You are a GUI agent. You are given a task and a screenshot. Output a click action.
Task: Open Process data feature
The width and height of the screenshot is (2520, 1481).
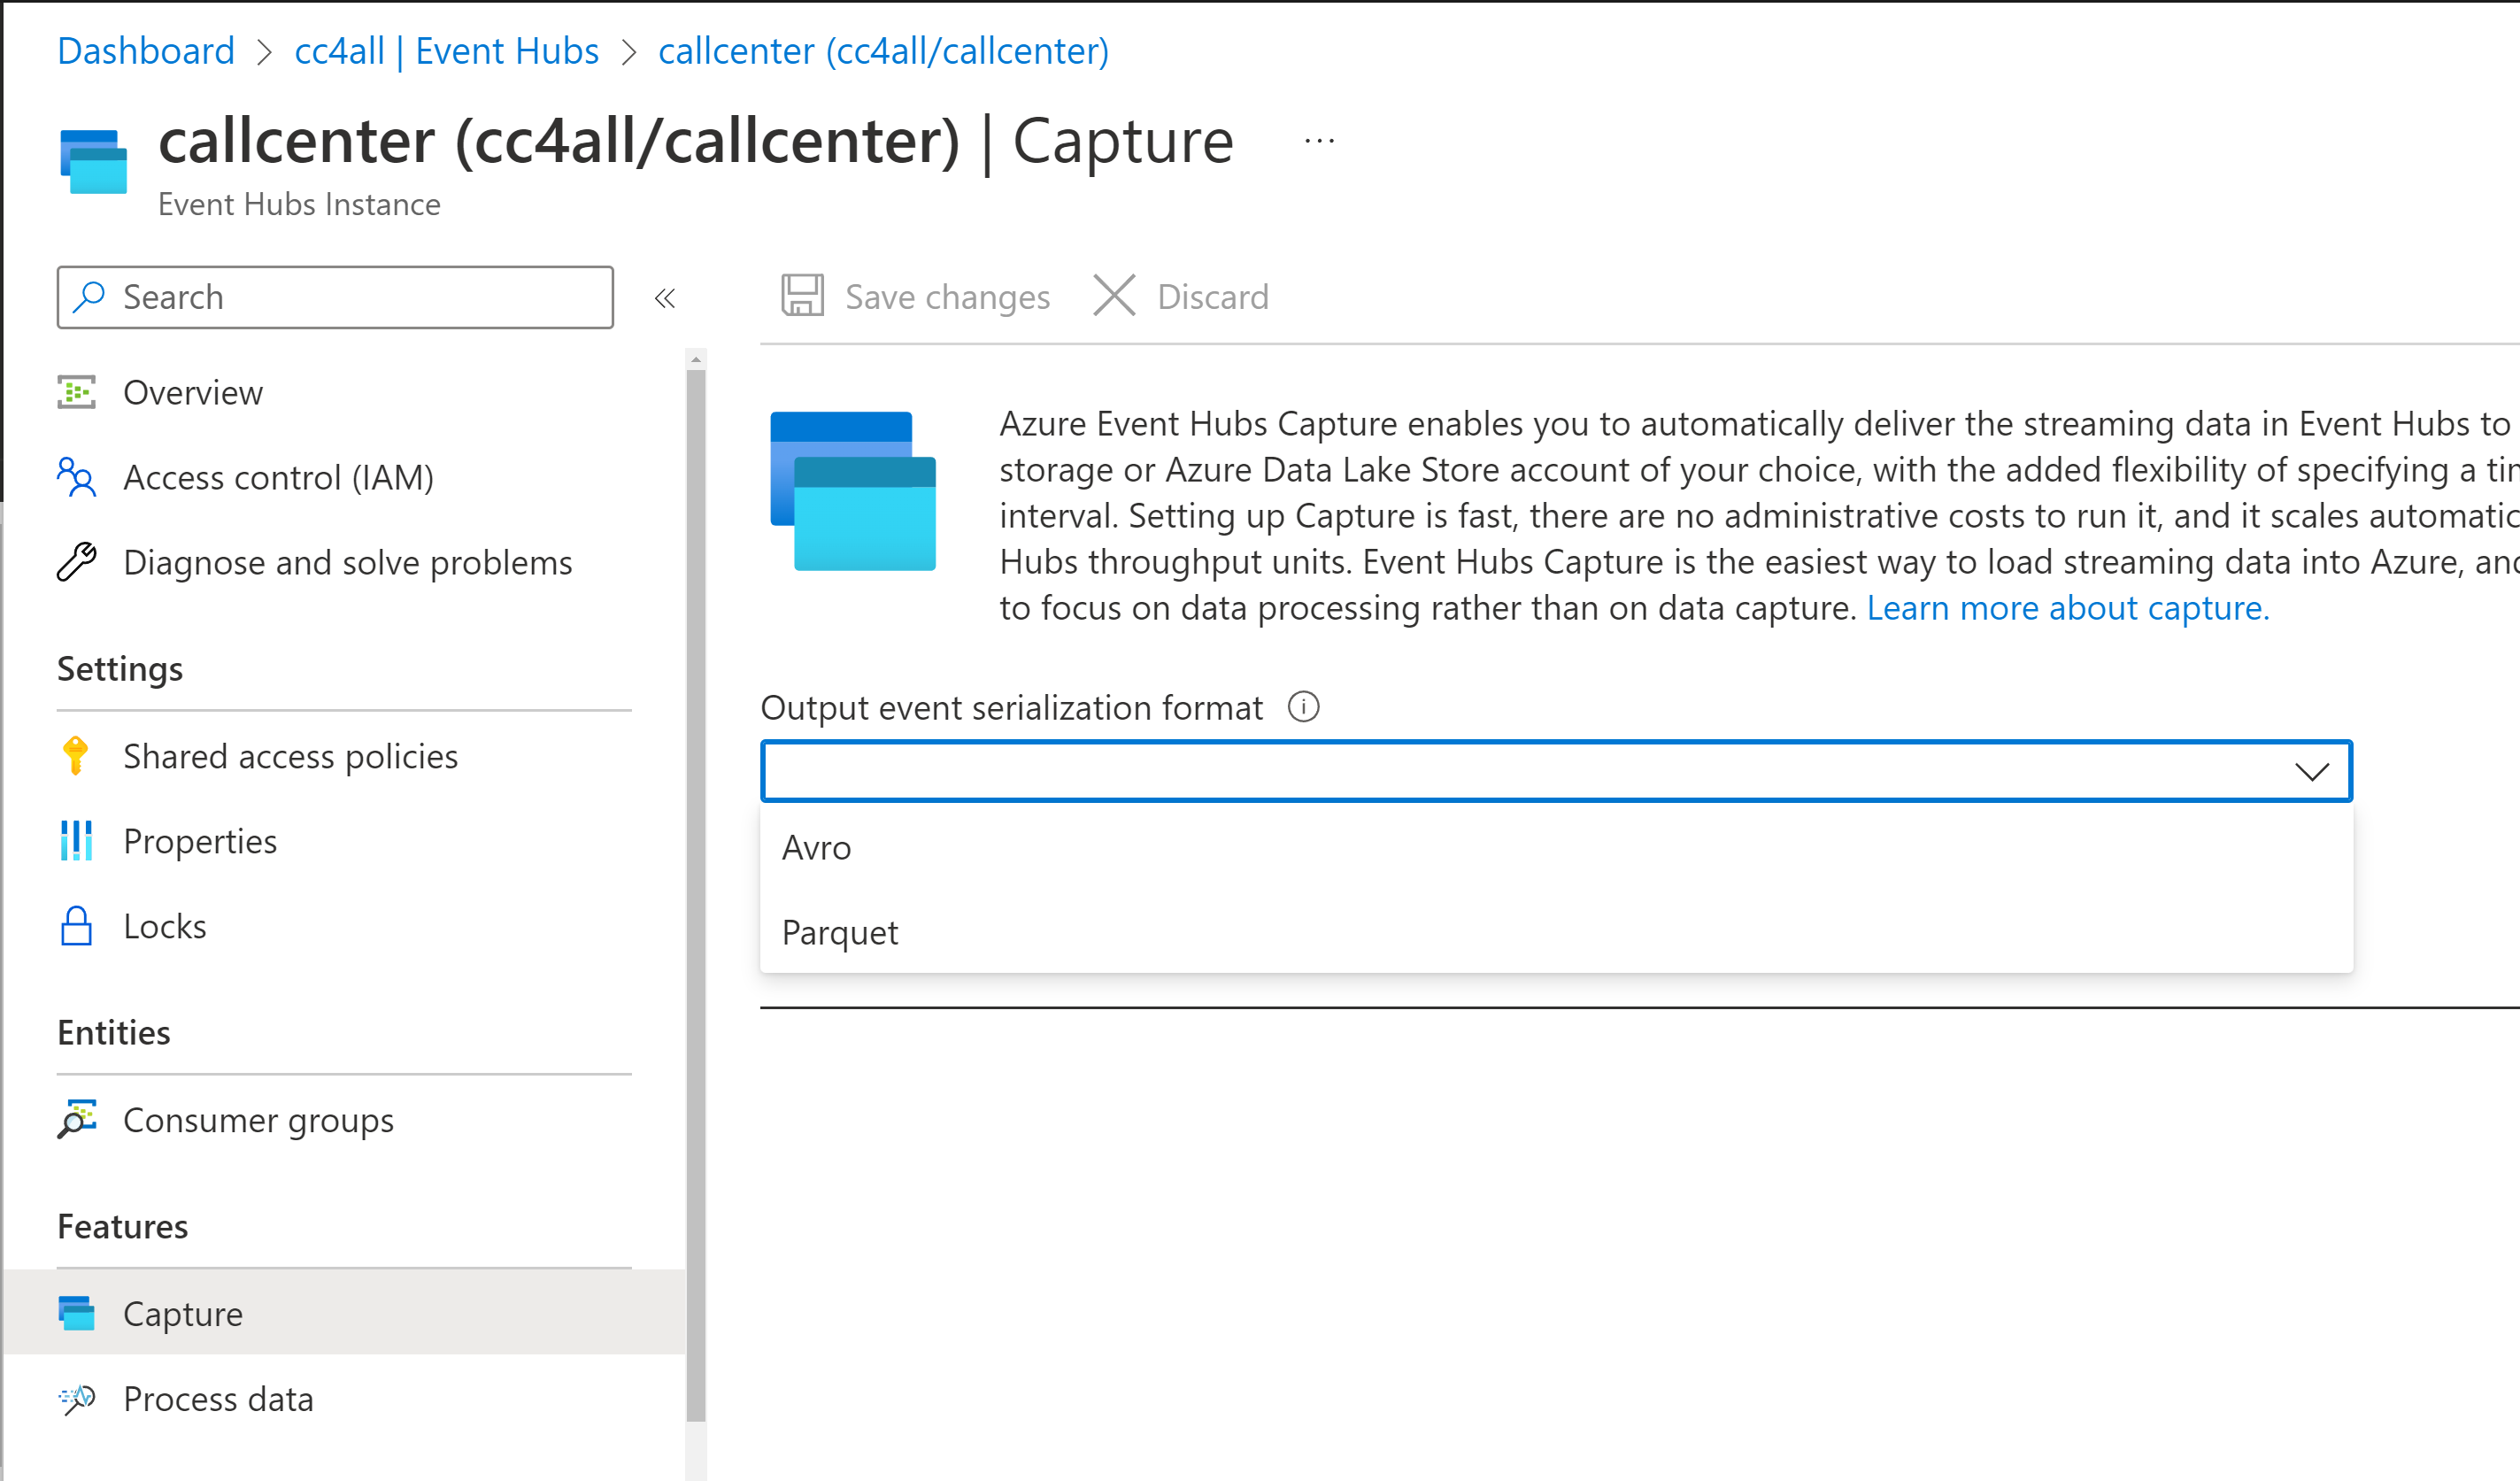point(218,1399)
